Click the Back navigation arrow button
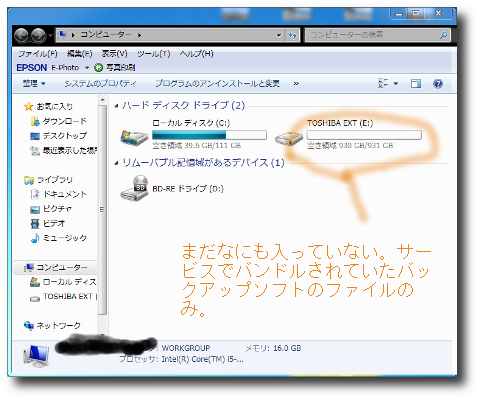This screenshot has width=480, height=400. pyautogui.click(x=21, y=35)
